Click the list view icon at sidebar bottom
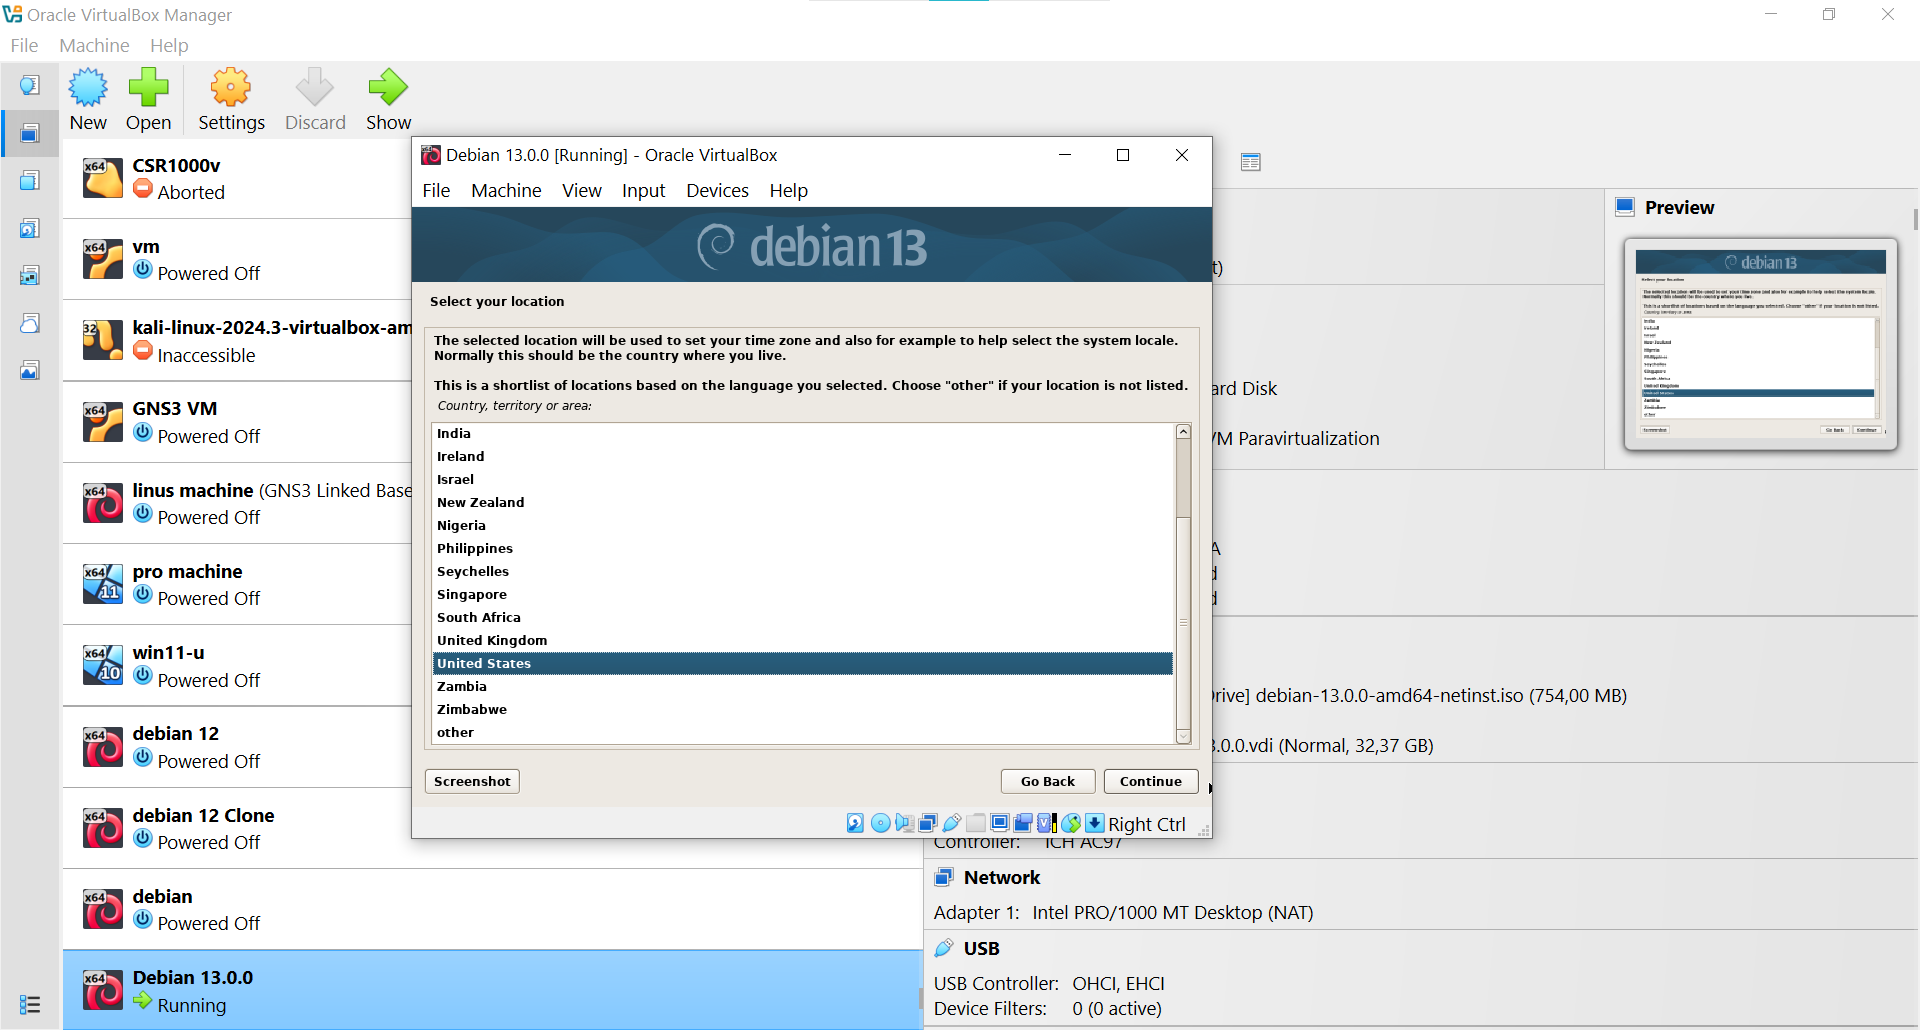 (30, 1004)
